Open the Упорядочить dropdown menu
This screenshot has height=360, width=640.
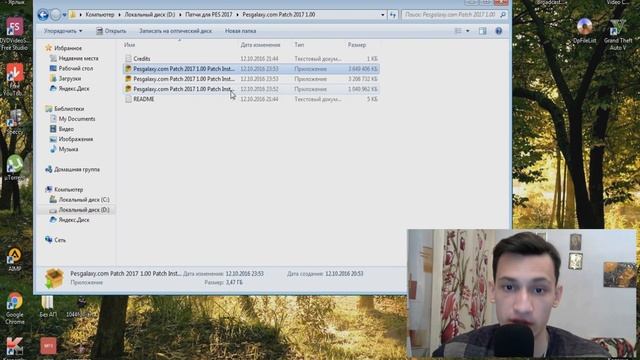click(x=63, y=31)
